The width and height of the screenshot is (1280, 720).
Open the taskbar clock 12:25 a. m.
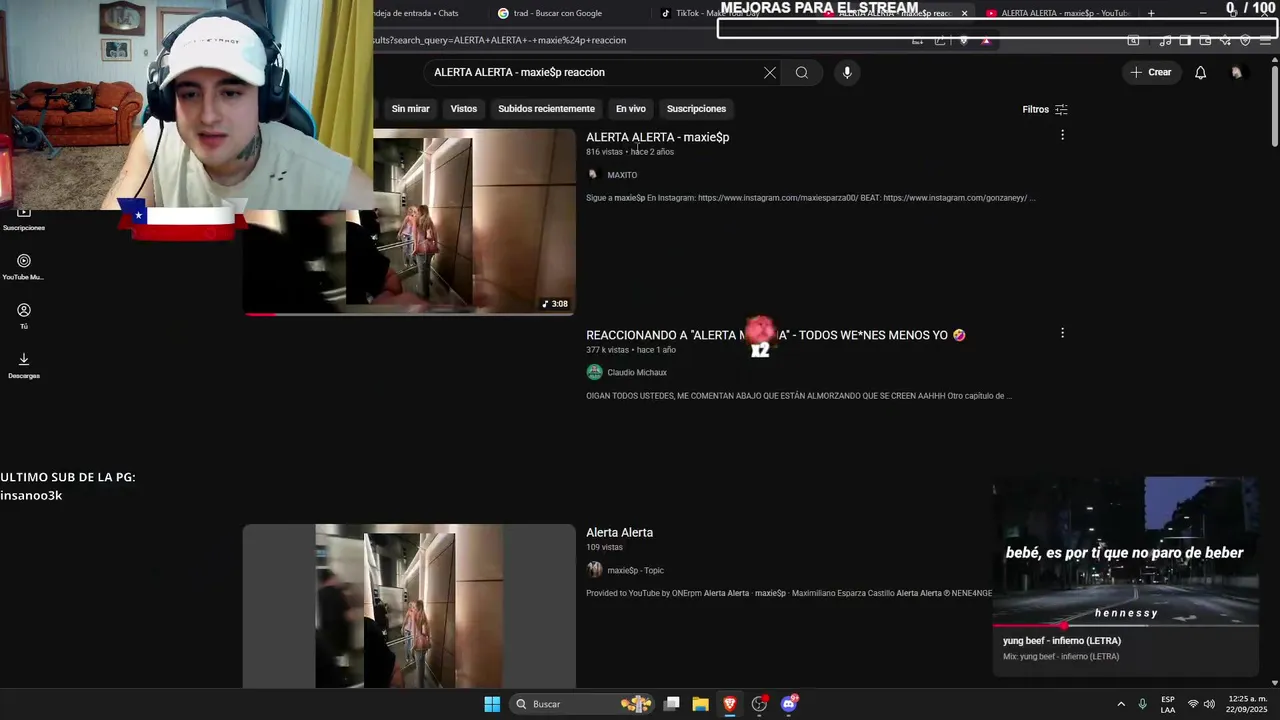(x=1247, y=704)
